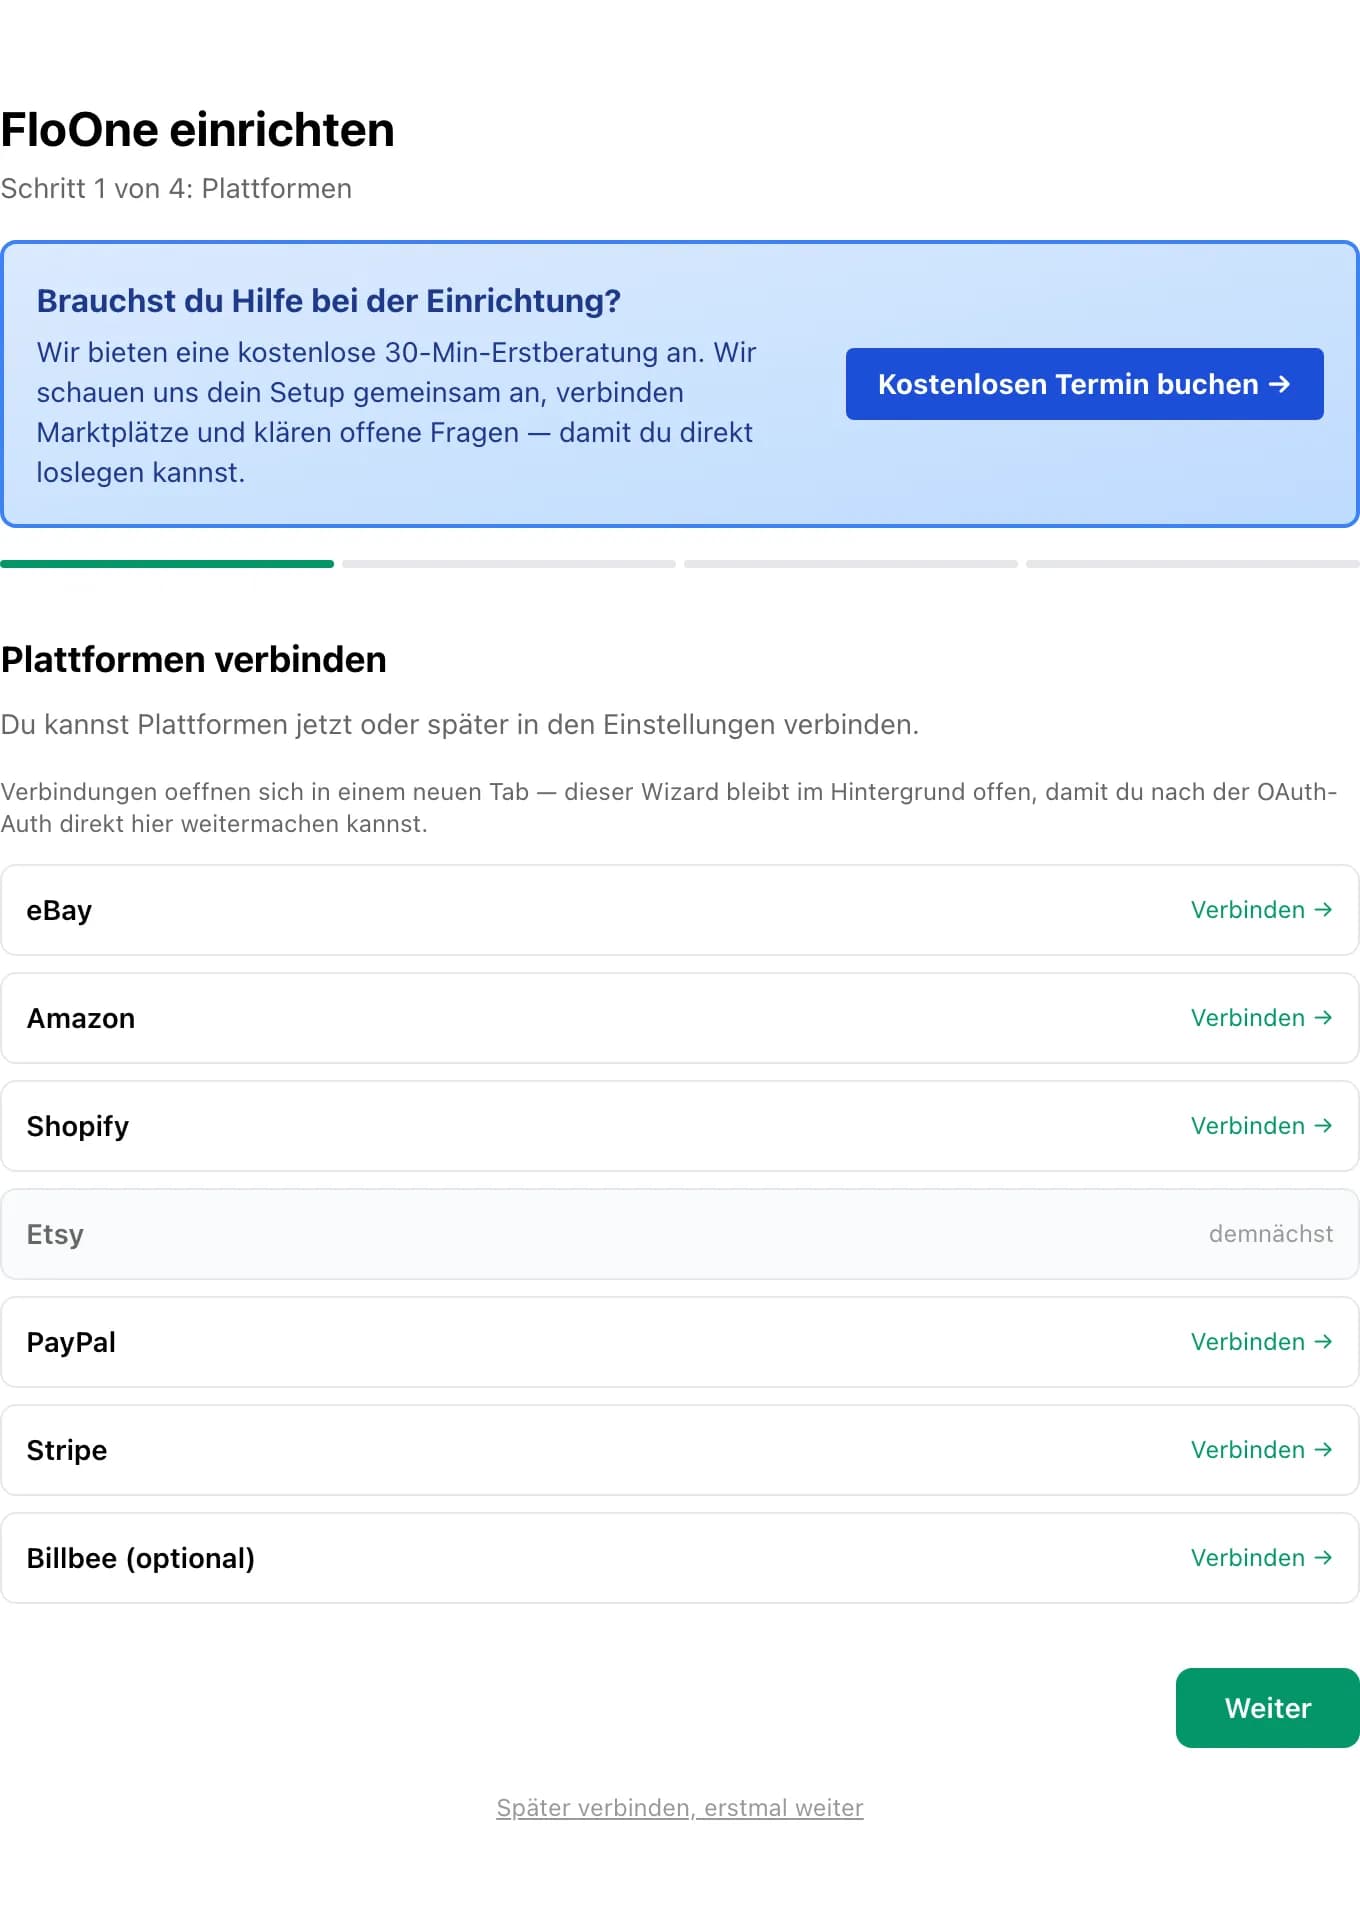
Task: Click the 'Brauchst du Hilfe bei der Einrichtung?' heading
Action: 329,301
